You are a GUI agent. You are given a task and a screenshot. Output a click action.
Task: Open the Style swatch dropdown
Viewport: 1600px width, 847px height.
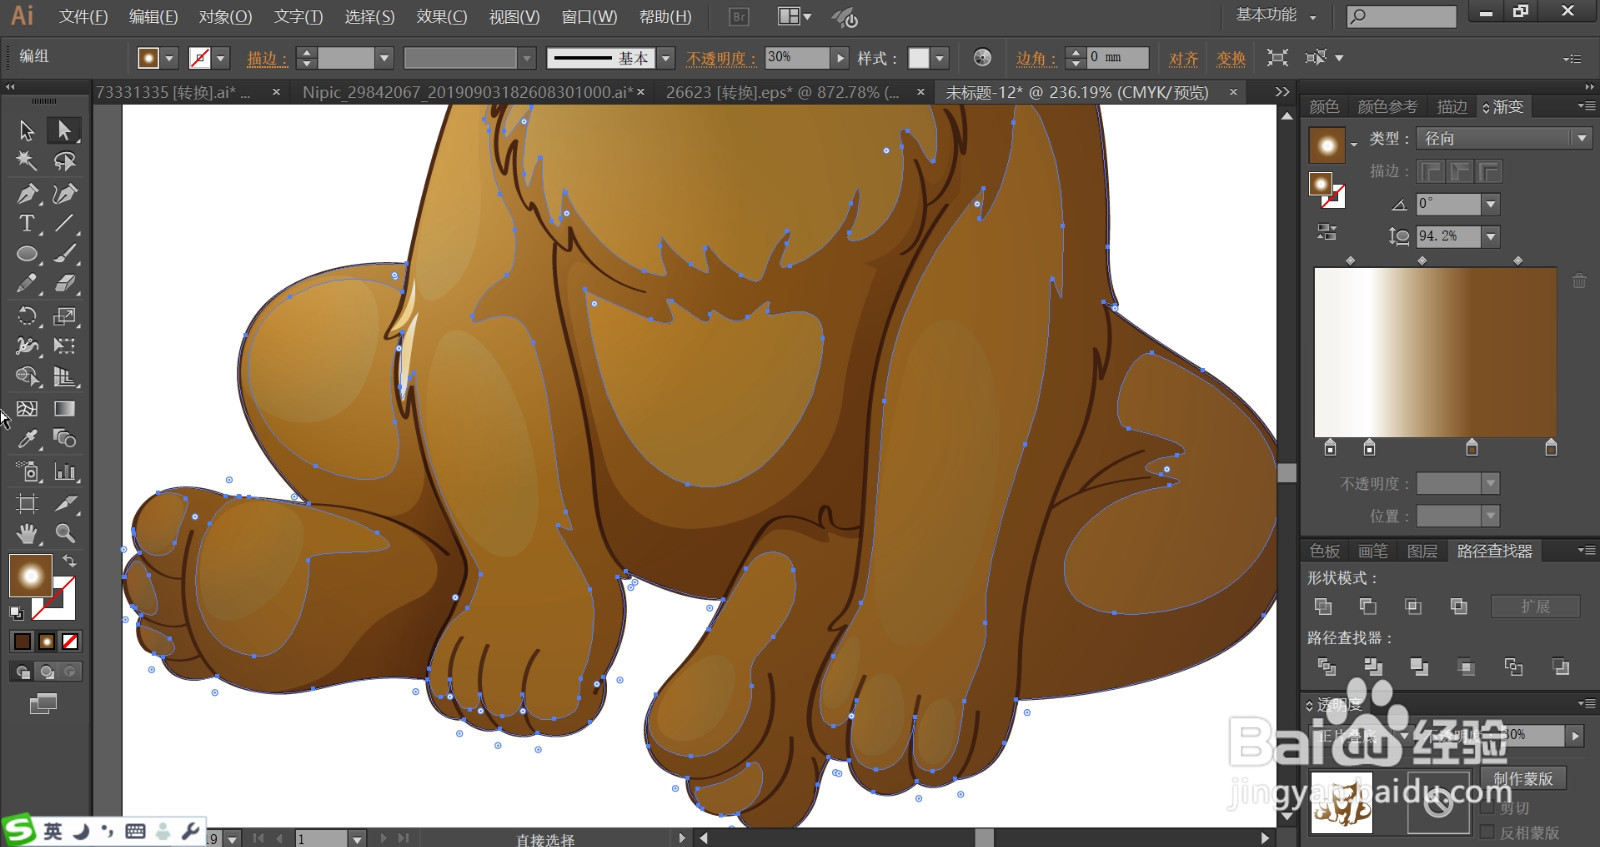[940, 58]
